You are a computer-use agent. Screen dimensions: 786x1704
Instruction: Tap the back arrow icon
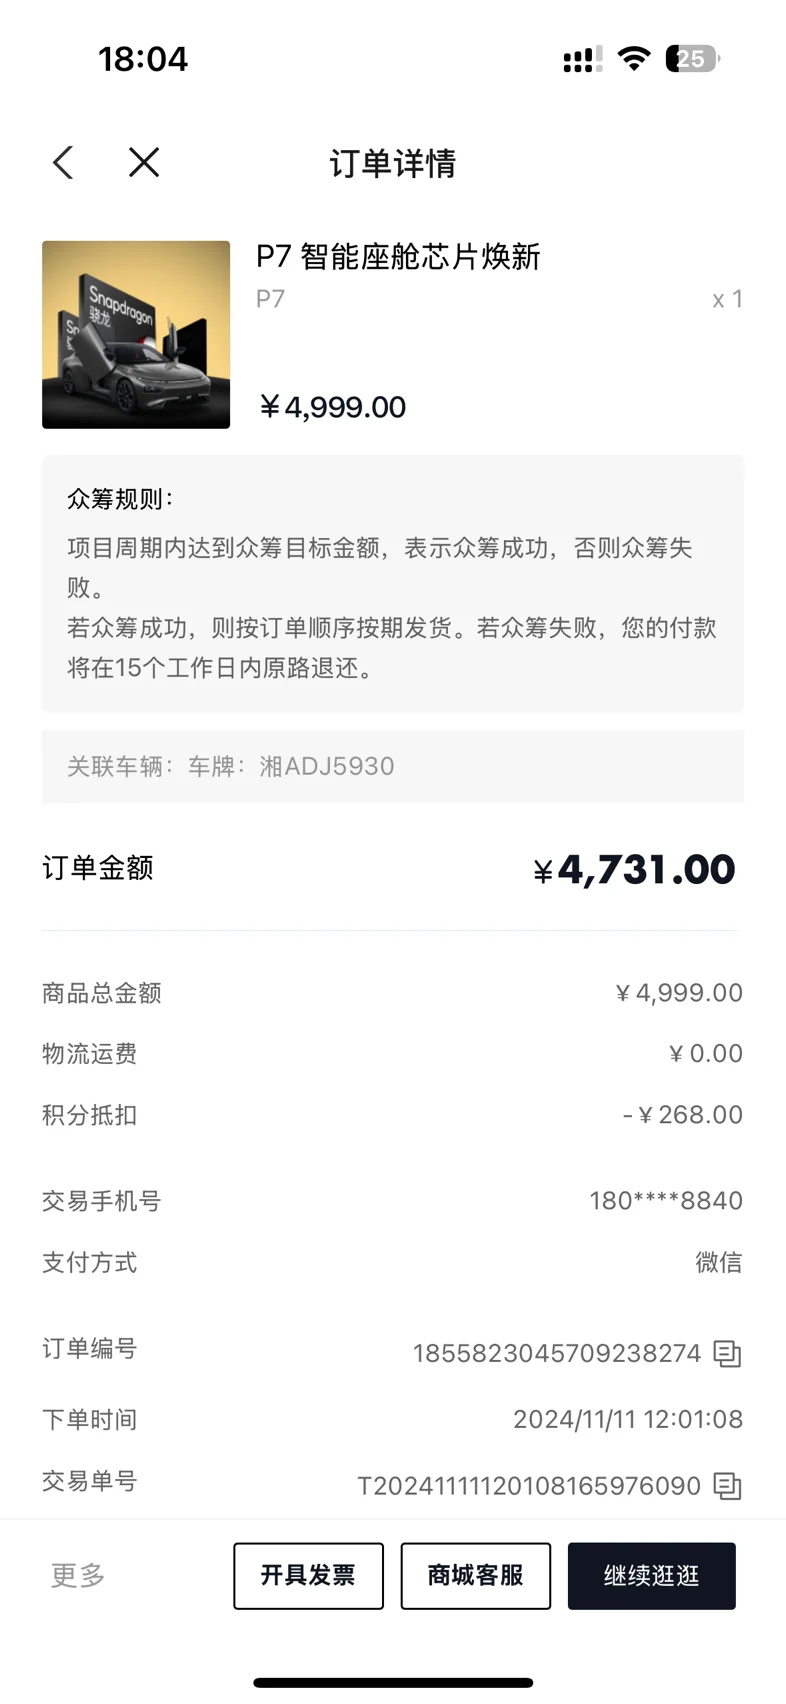coord(63,162)
